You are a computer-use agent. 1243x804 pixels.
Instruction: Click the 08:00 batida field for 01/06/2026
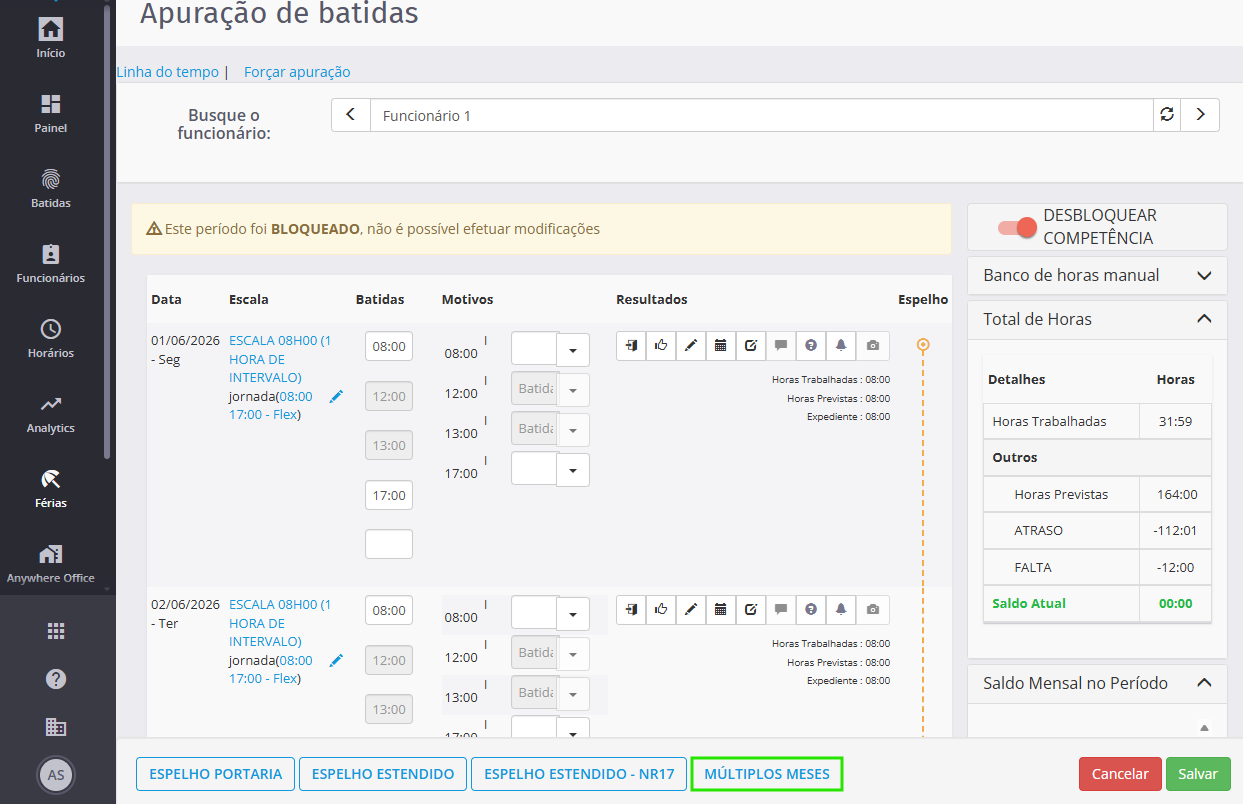(x=389, y=346)
